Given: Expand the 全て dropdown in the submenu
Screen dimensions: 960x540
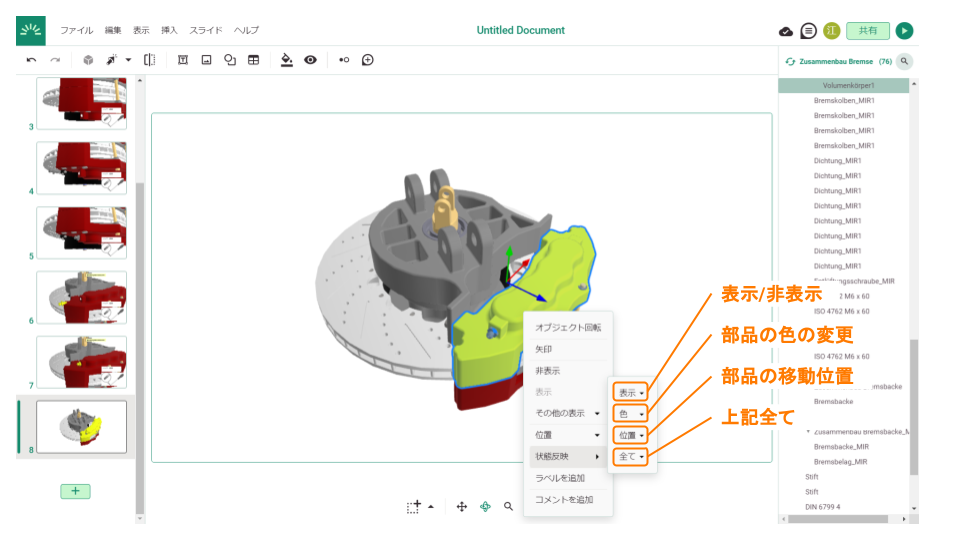Looking at the screenshot, I should point(631,457).
